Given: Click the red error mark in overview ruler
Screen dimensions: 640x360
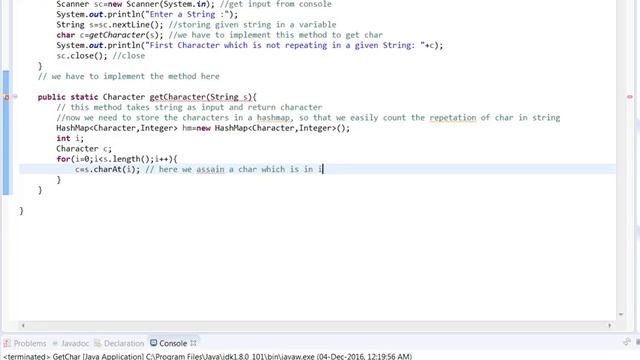Looking at the screenshot, I should [x=629, y=97].
